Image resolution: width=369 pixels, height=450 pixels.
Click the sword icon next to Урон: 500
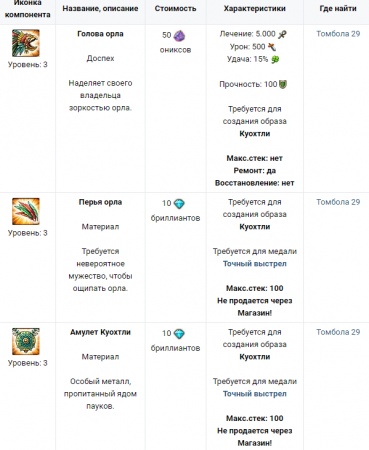[x=272, y=47]
